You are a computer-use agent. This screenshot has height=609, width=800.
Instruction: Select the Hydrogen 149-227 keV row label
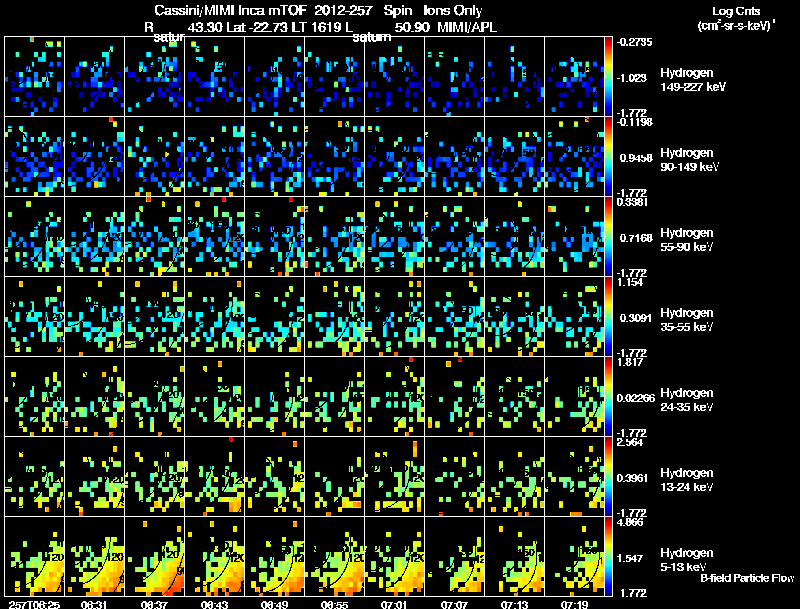point(693,80)
